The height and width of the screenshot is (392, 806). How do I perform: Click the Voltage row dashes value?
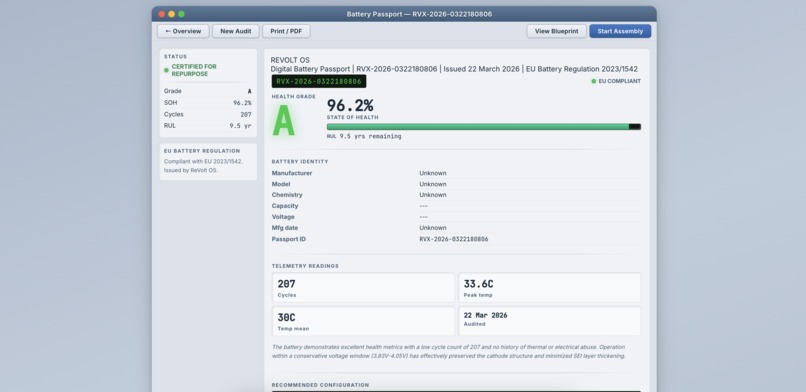pos(424,217)
